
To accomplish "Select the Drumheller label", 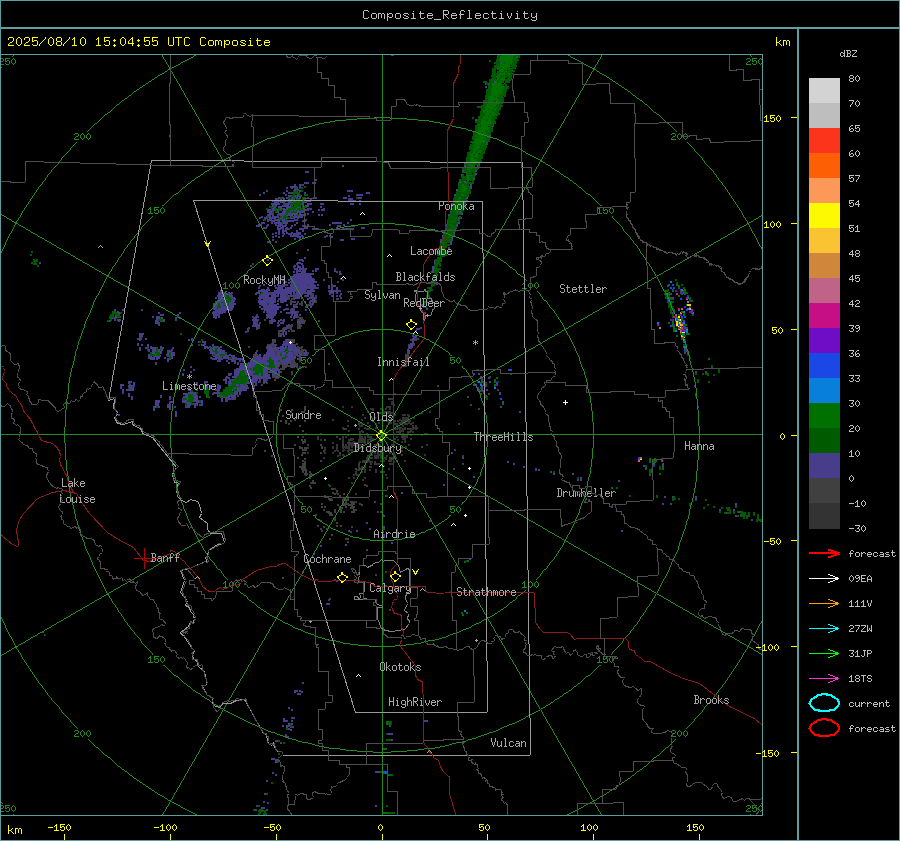I will (586, 493).
